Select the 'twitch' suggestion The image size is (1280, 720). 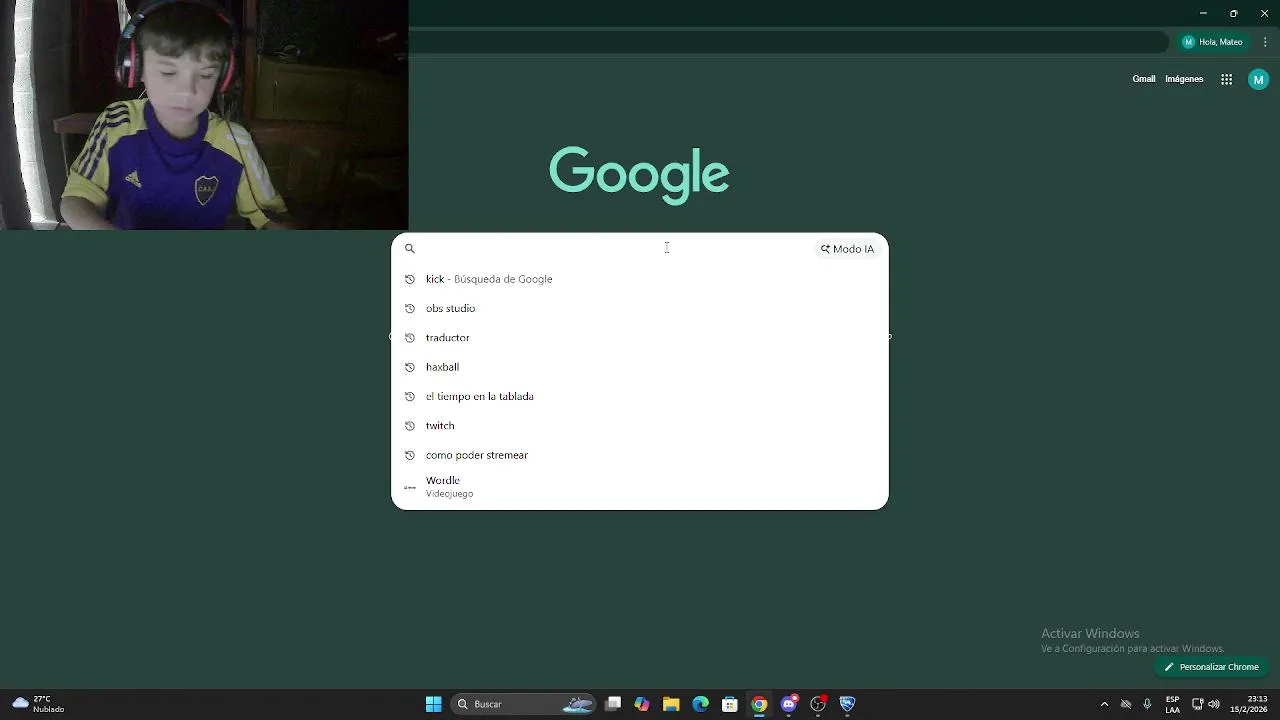[640, 426]
